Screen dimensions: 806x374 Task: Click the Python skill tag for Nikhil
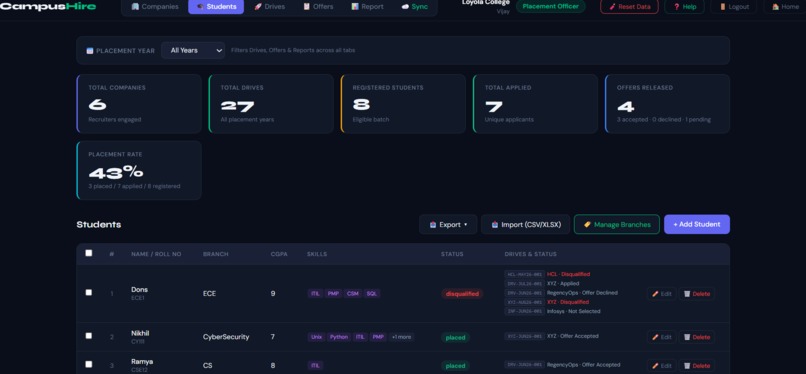click(x=339, y=337)
